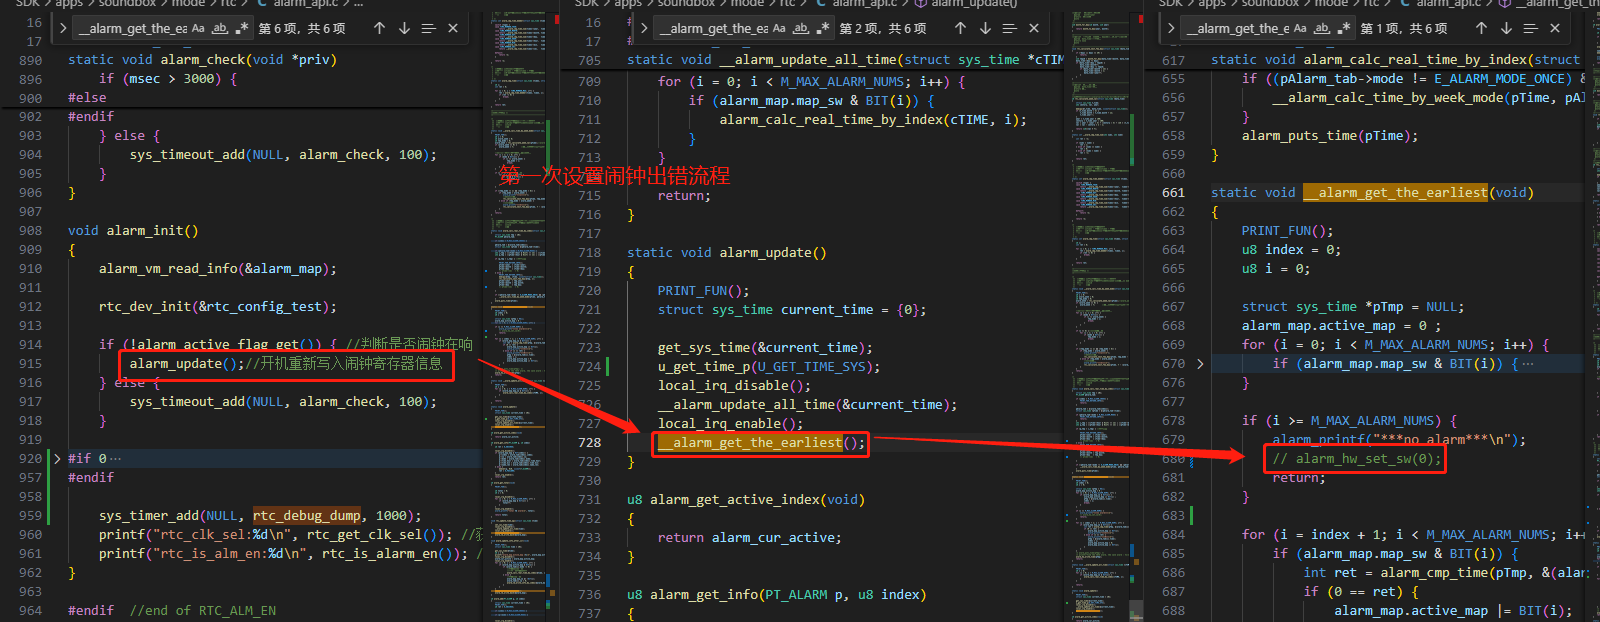Toggle Match Case in left find widget

coord(198,28)
